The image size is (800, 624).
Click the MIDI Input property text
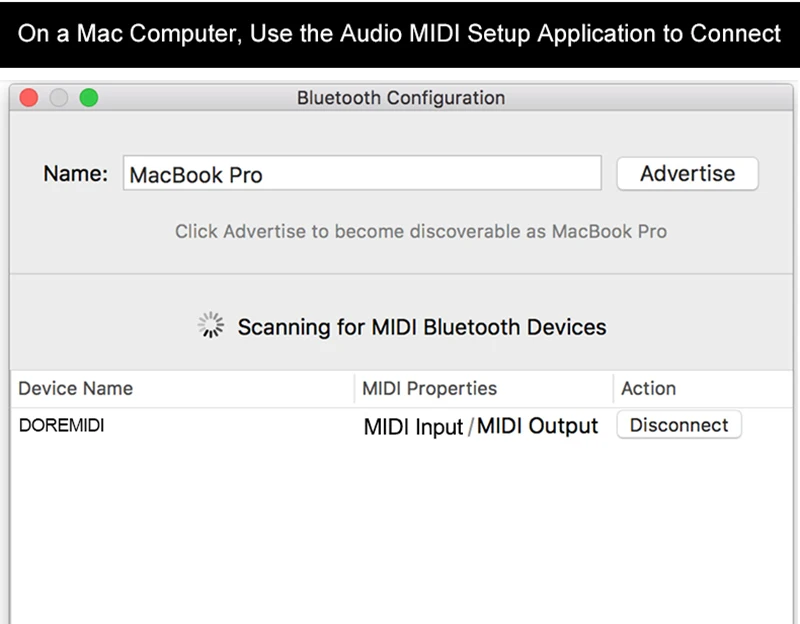(x=413, y=427)
